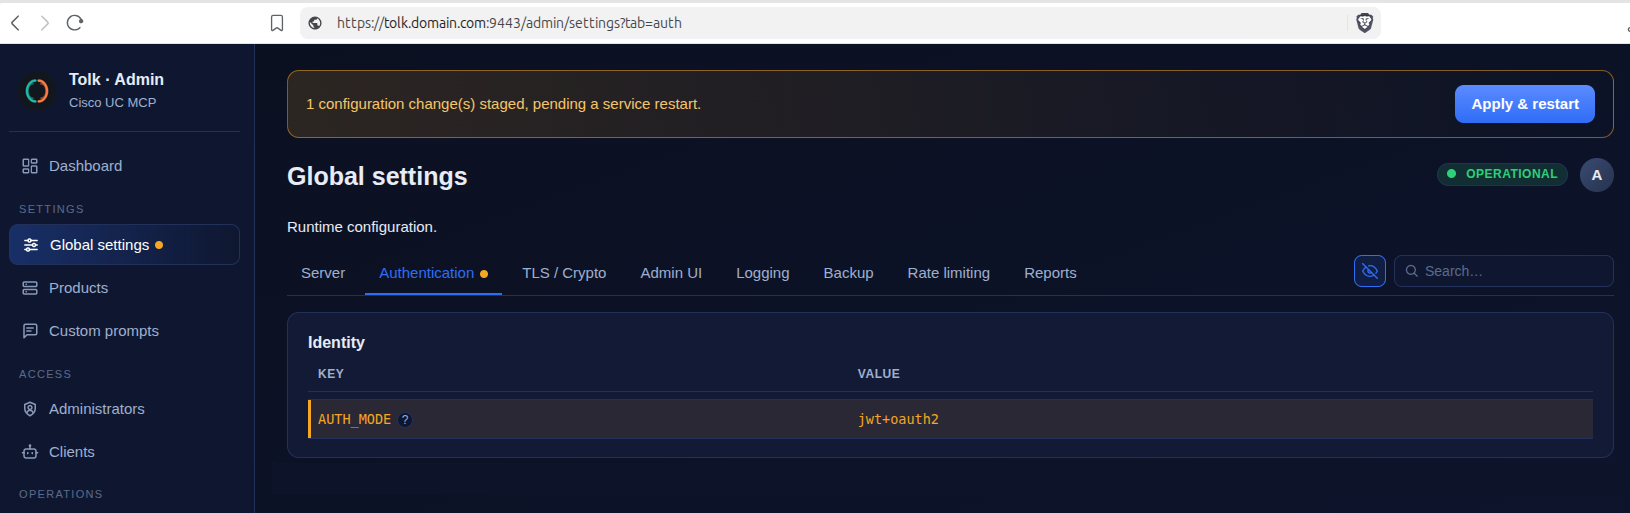This screenshot has width=1630, height=513.
Task: Click the Identity section heading
Action: (336, 342)
